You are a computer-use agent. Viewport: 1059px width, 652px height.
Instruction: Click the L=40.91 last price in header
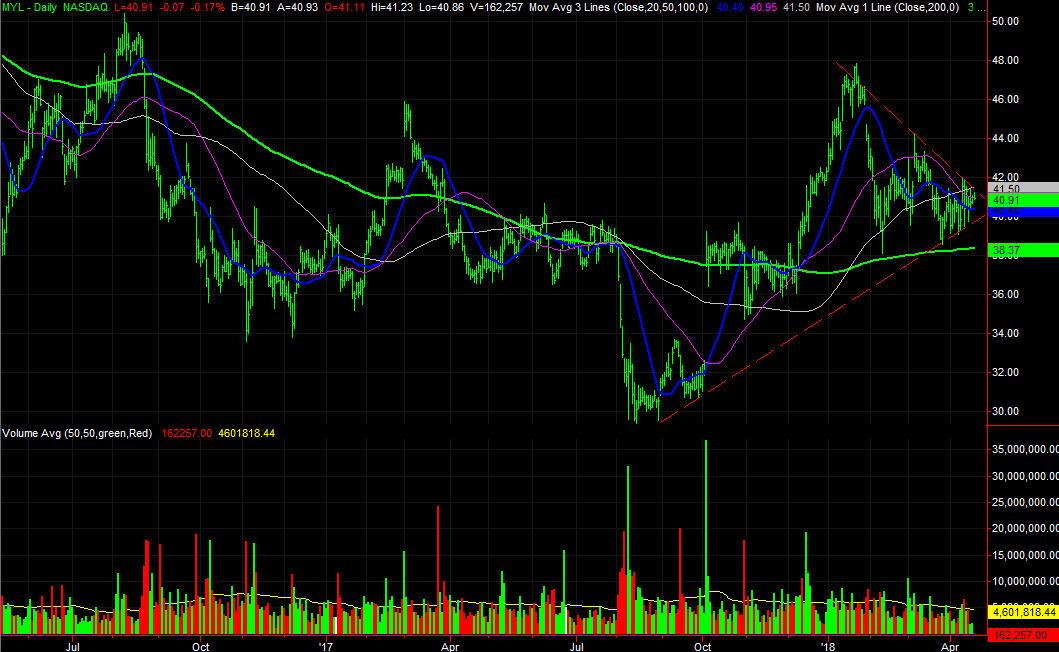pyautogui.click(x=132, y=7)
